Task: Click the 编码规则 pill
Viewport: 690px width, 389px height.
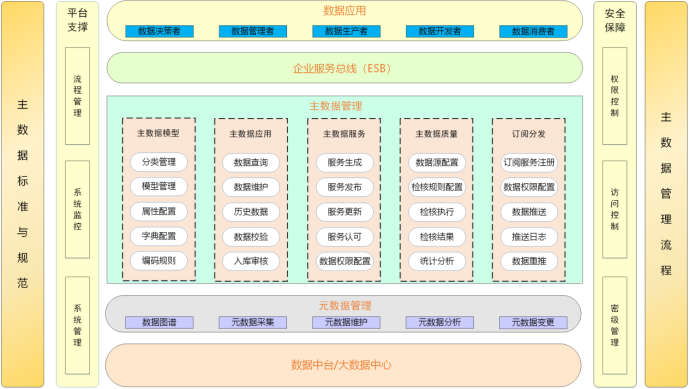Action: point(159,261)
